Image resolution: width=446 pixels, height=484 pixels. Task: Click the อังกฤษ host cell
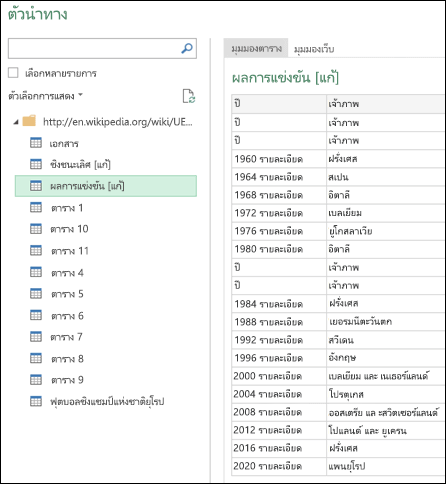pyautogui.click(x=386, y=358)
